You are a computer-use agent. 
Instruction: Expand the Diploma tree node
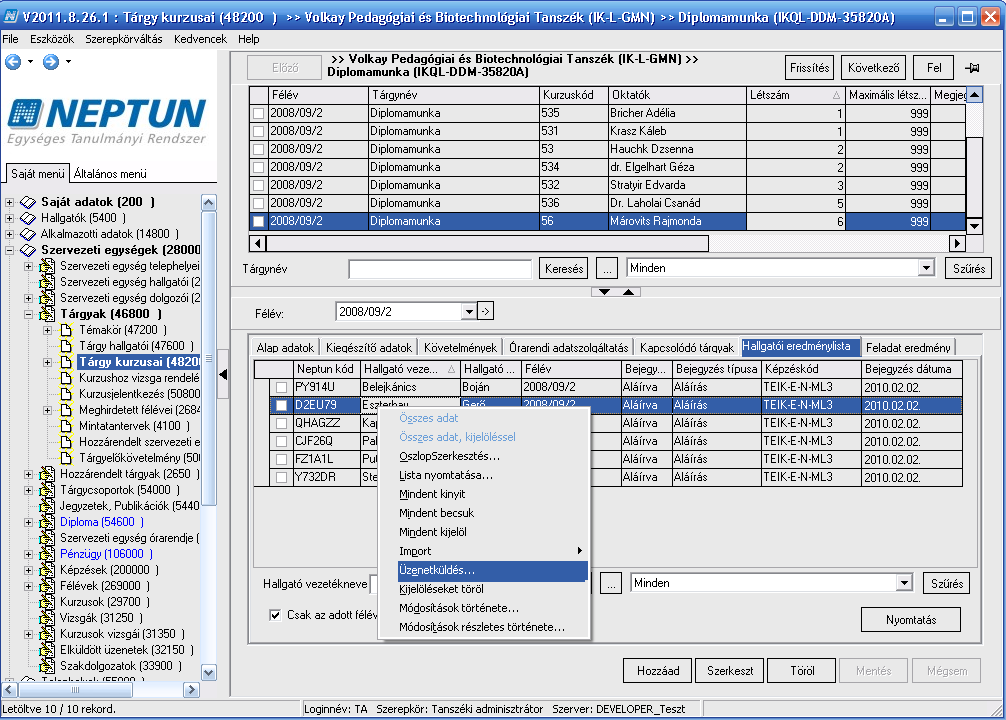pos(29,522)
